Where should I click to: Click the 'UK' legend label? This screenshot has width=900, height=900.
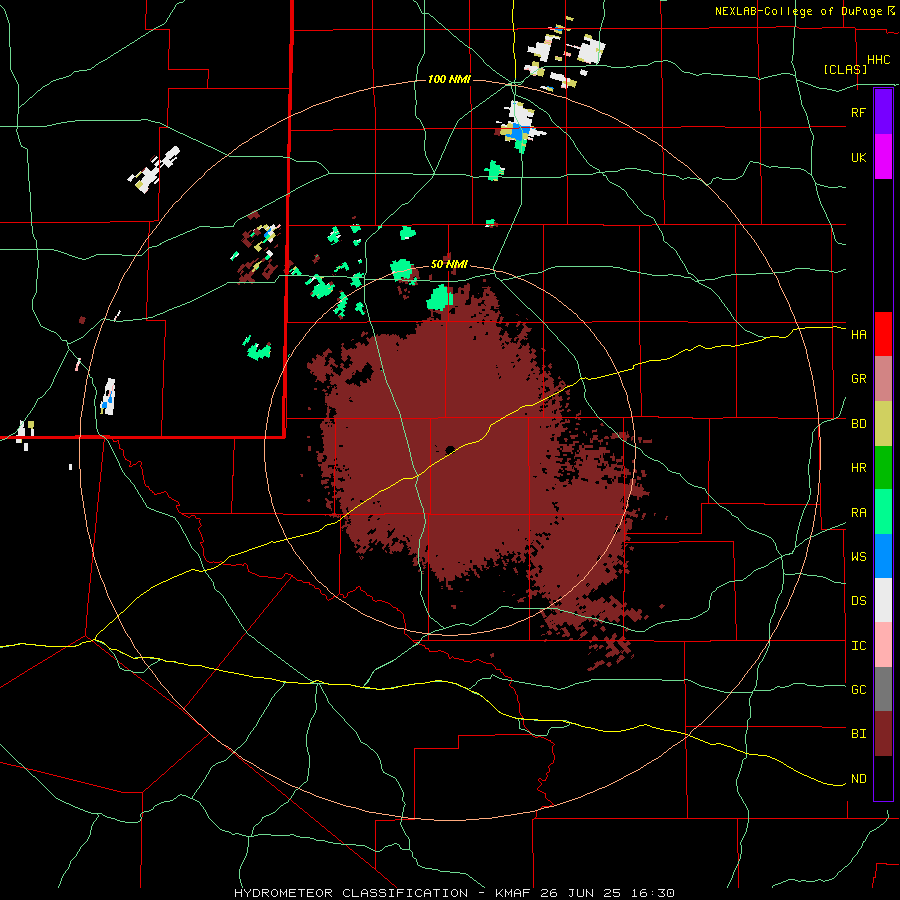click(858, 158)
